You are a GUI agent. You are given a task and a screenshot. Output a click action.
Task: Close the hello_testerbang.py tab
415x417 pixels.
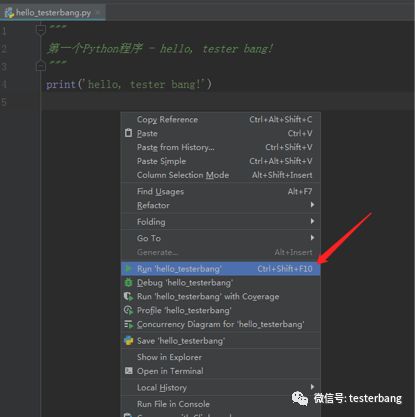98,13
